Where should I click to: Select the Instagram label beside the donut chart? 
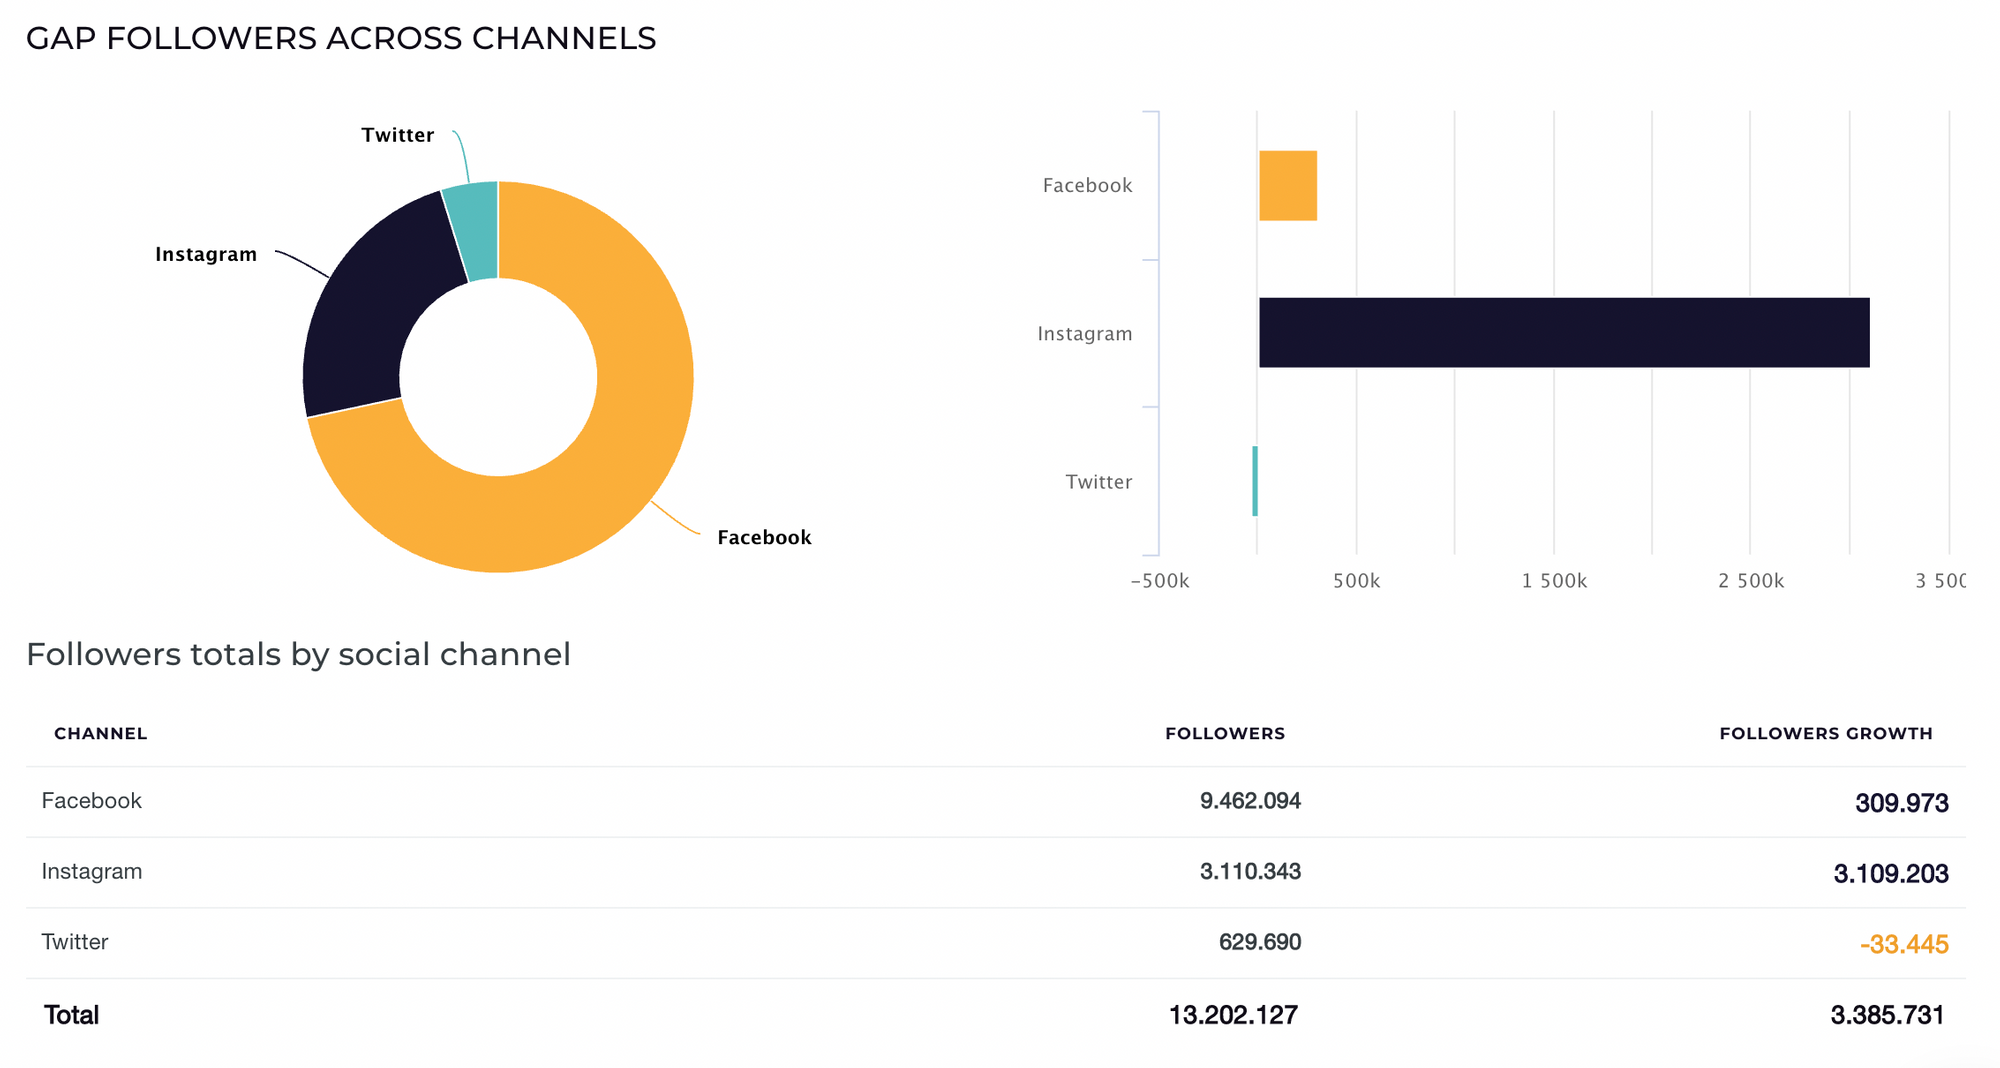click(206, 254)
